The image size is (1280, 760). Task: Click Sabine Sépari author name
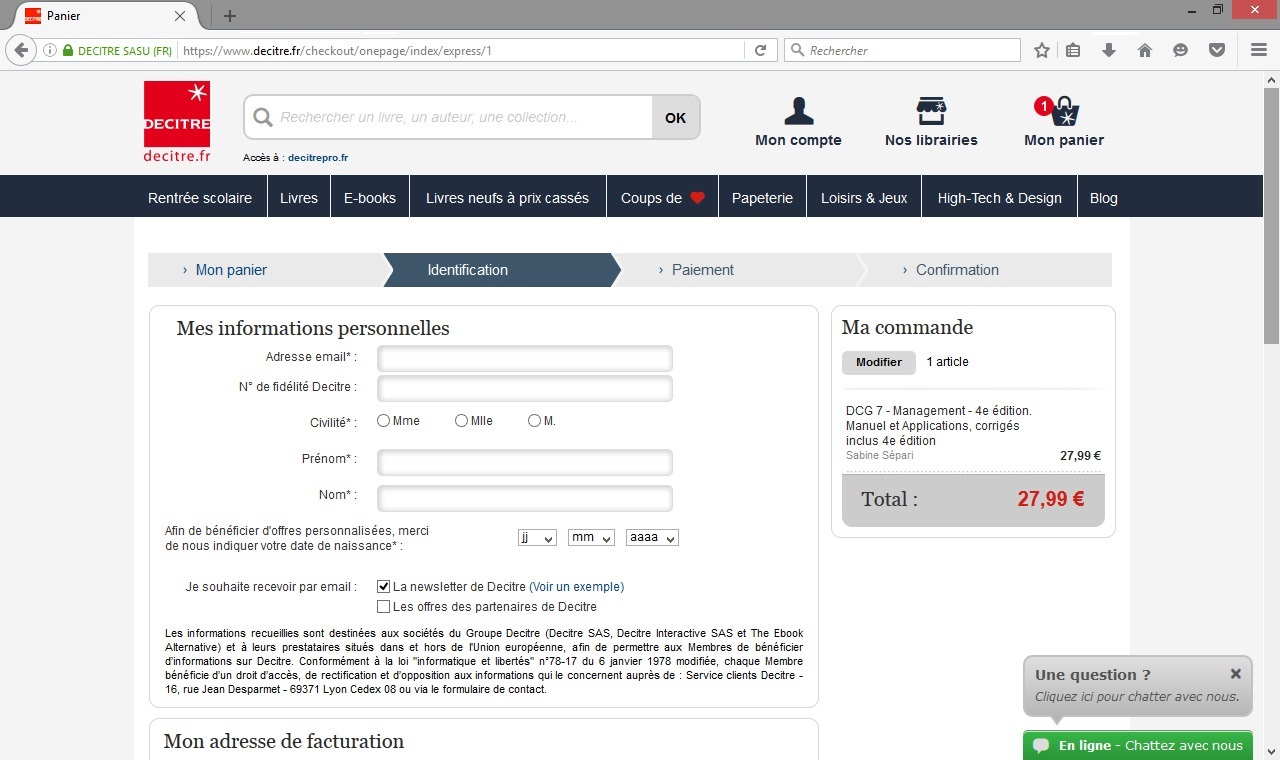pos(880,456)
